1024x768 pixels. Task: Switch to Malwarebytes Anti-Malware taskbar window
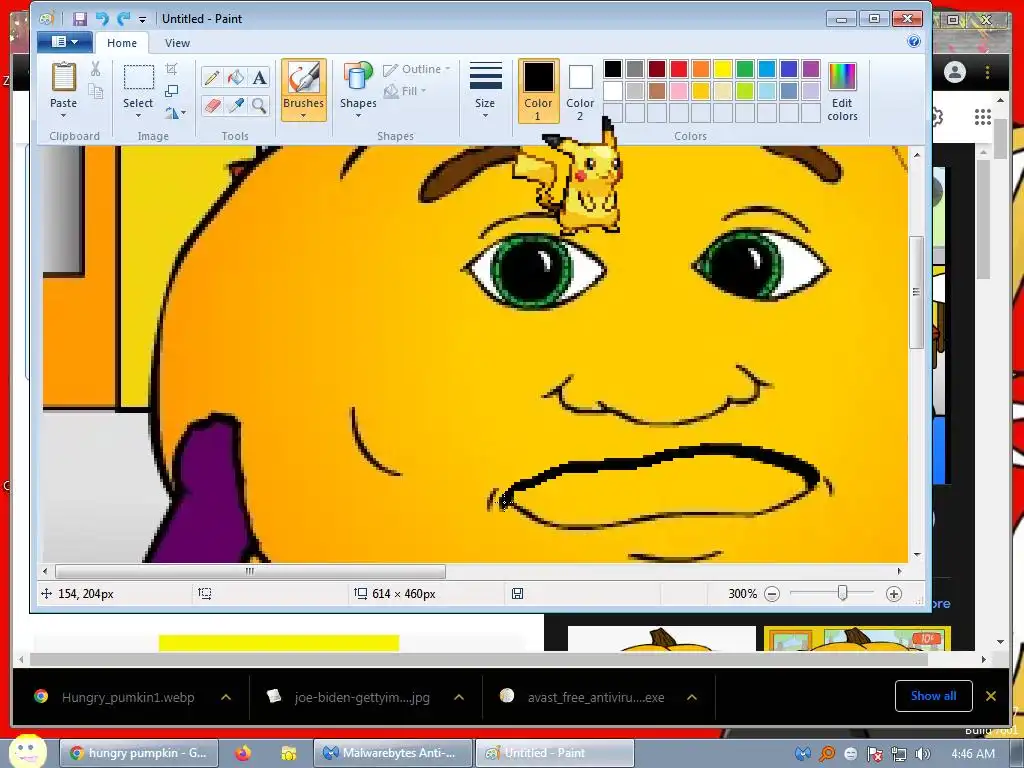tap(392, 753)
